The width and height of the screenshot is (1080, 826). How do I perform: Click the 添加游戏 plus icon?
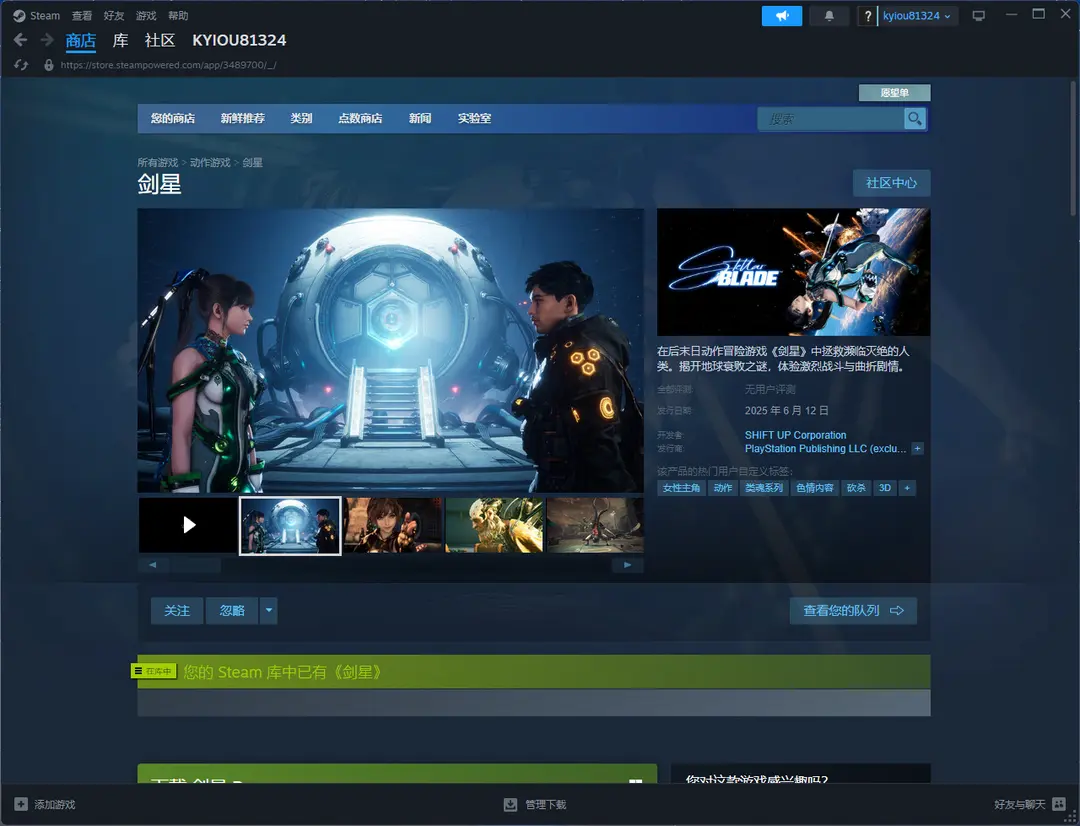coord(21,804)
